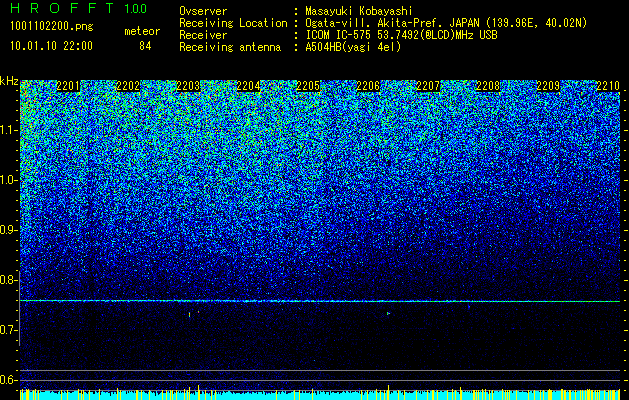Click the 1.0 frequency axis label
Image resolution: width=629 pixels, height=400 pixels.
coord(8,180)
